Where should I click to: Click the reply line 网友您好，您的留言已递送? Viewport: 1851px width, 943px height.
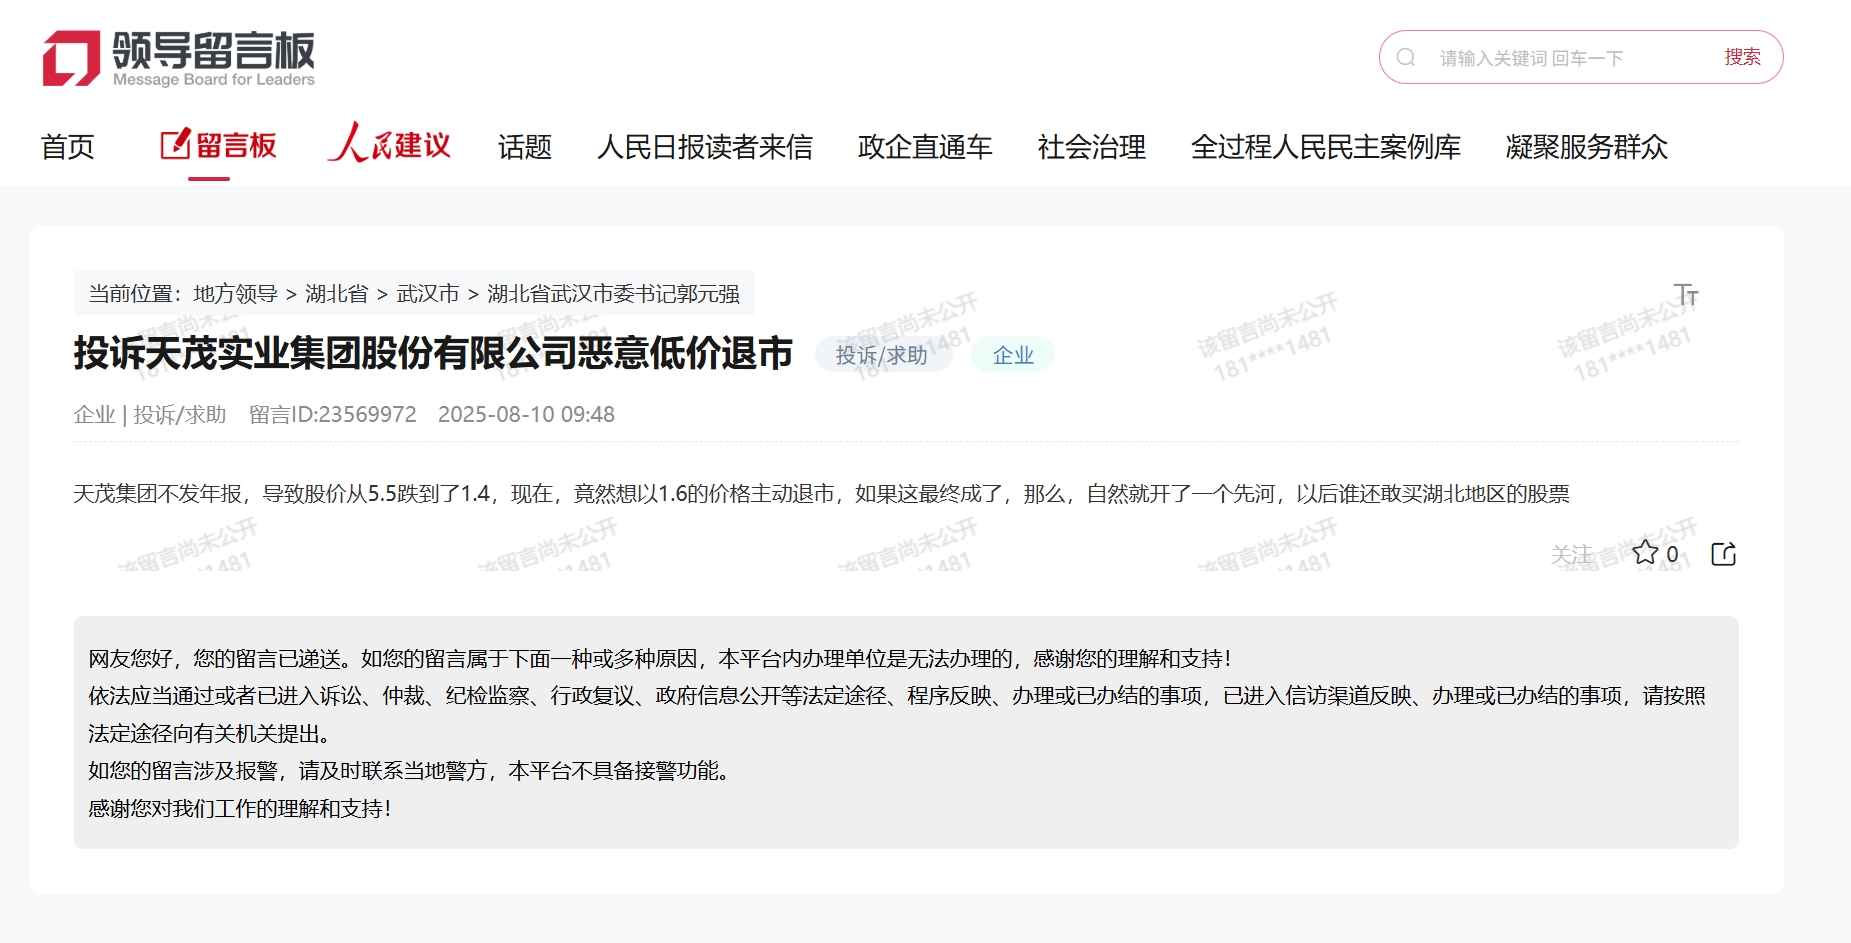pos(660,659)
